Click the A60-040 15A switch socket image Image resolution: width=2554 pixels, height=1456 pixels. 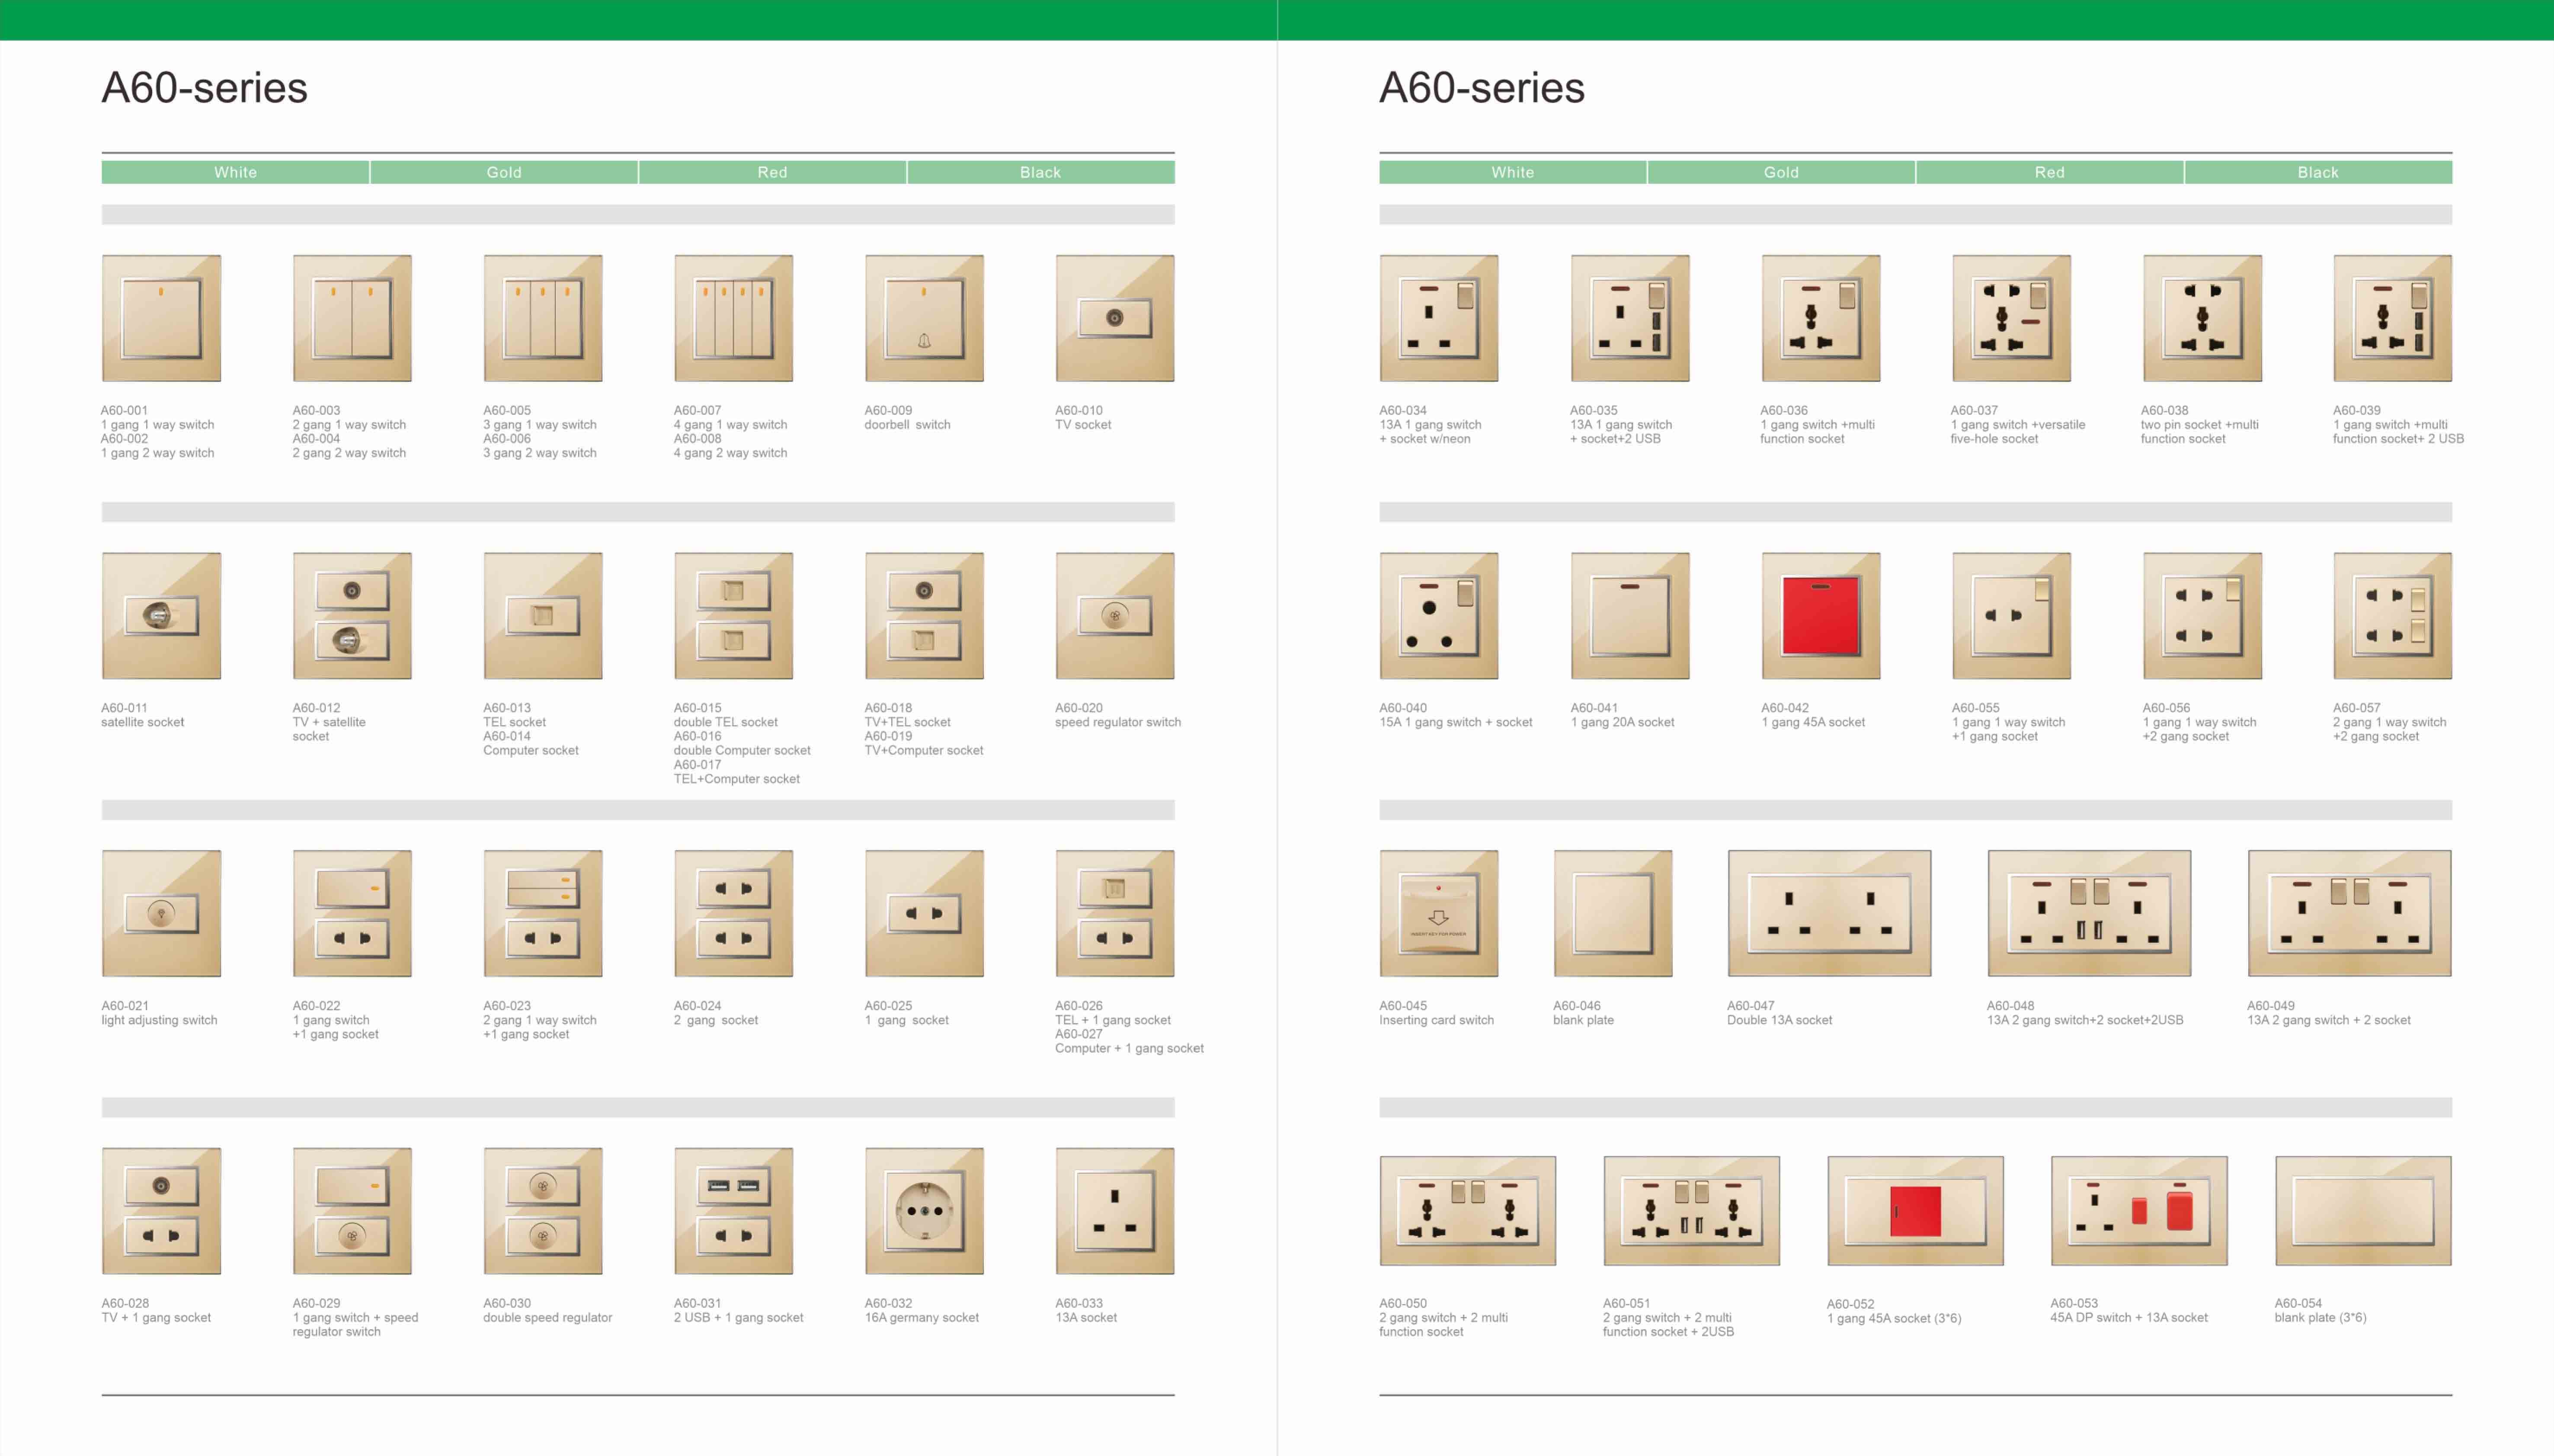click(x=1439, y=616)
